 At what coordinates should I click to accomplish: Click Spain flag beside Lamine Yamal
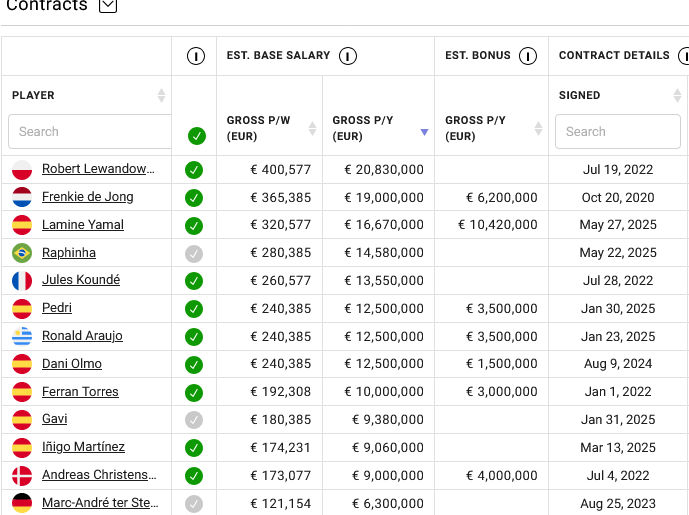[x=22, y=225]
